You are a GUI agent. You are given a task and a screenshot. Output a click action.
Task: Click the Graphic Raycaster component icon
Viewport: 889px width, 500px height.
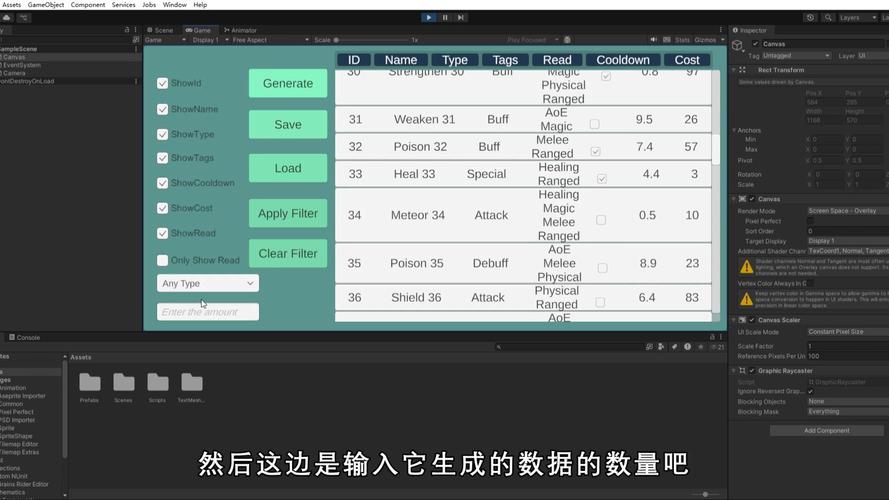pyautogui.click(x=742, y=371)
